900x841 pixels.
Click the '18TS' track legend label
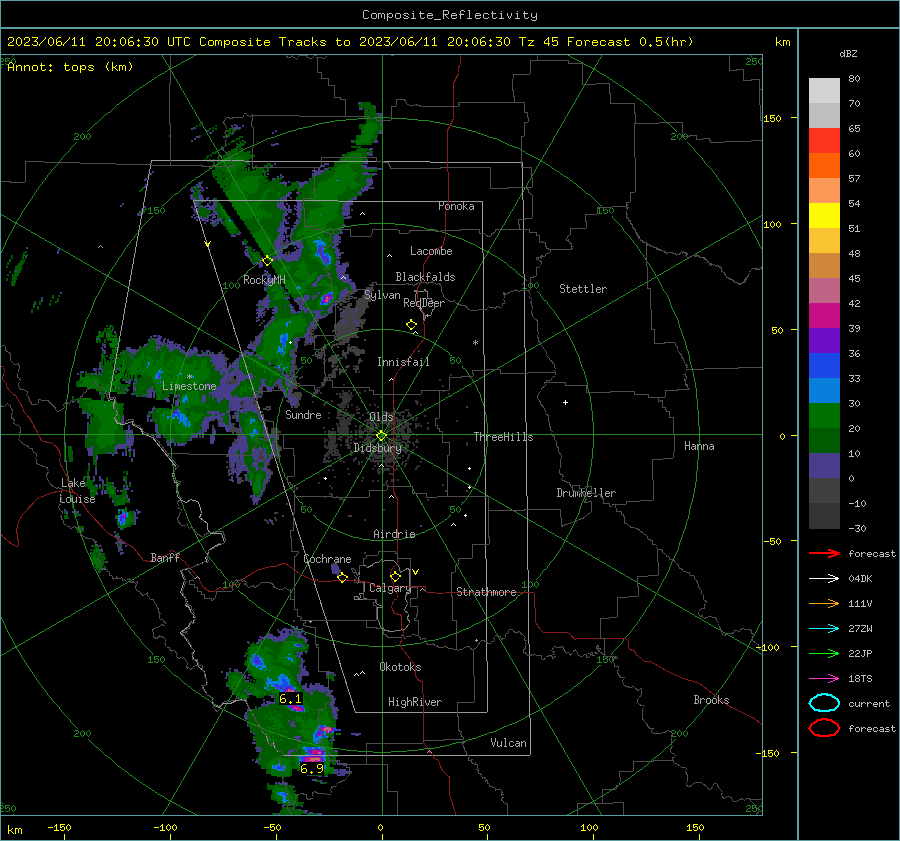[x=860, y=679]
